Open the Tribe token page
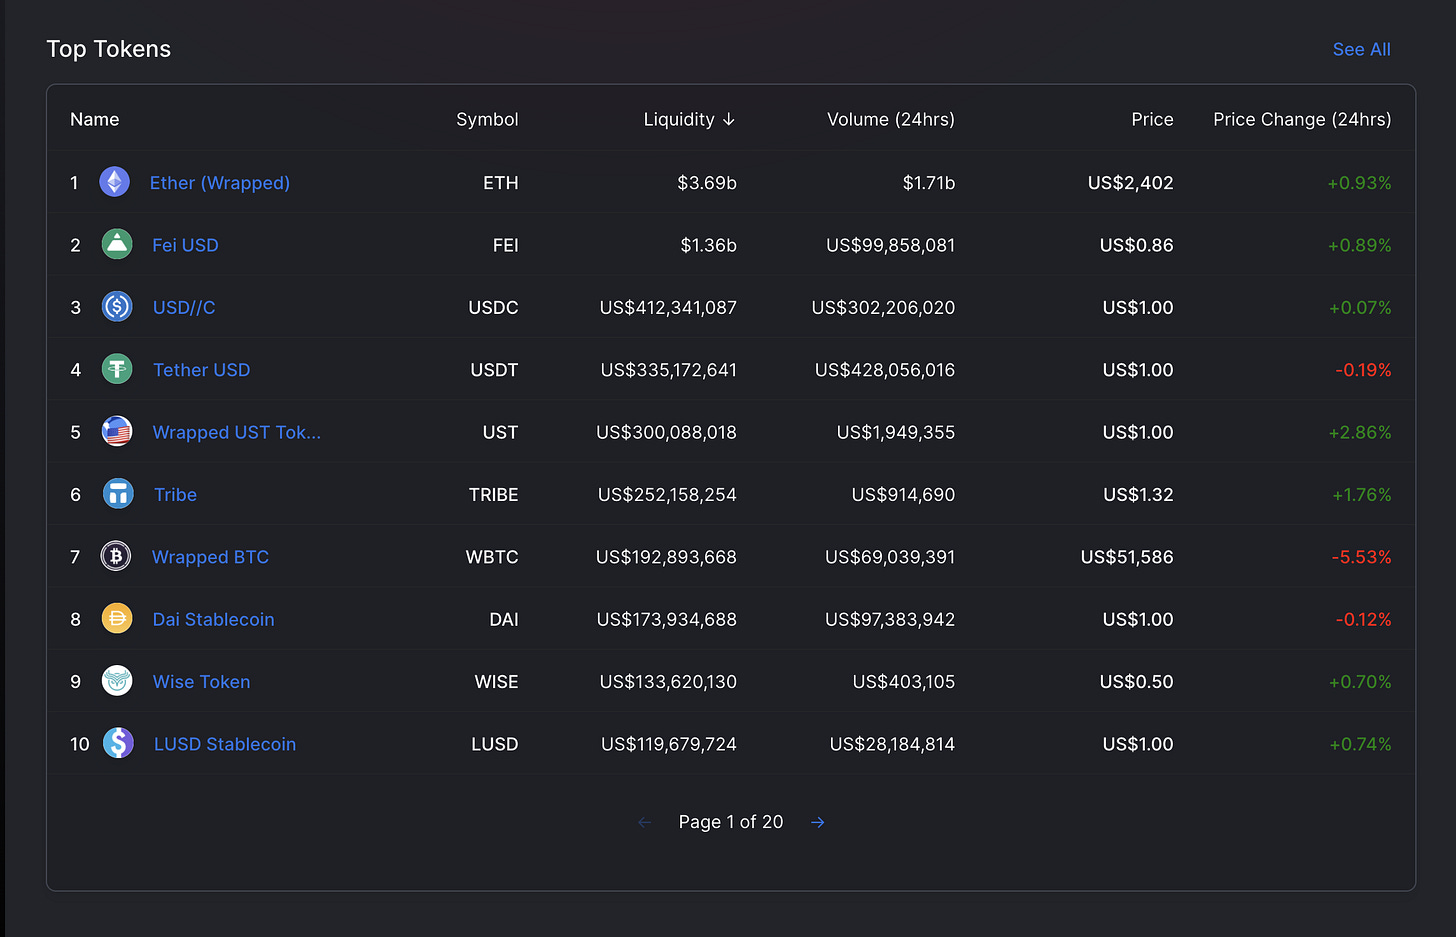1456x937 pixels. (x=175, y=495)
